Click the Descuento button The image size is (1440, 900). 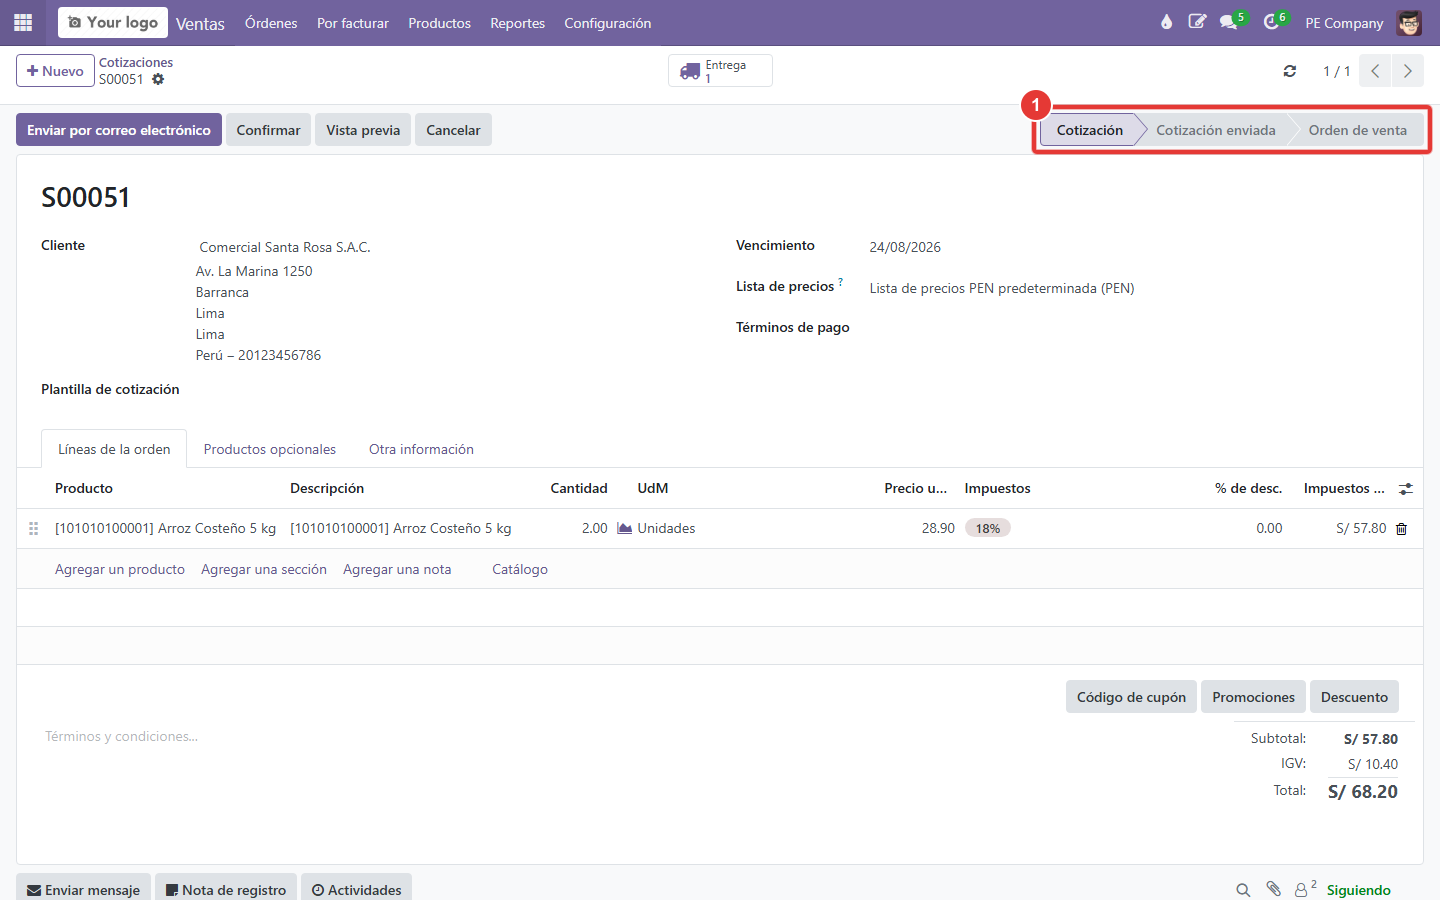[1354, 697]
